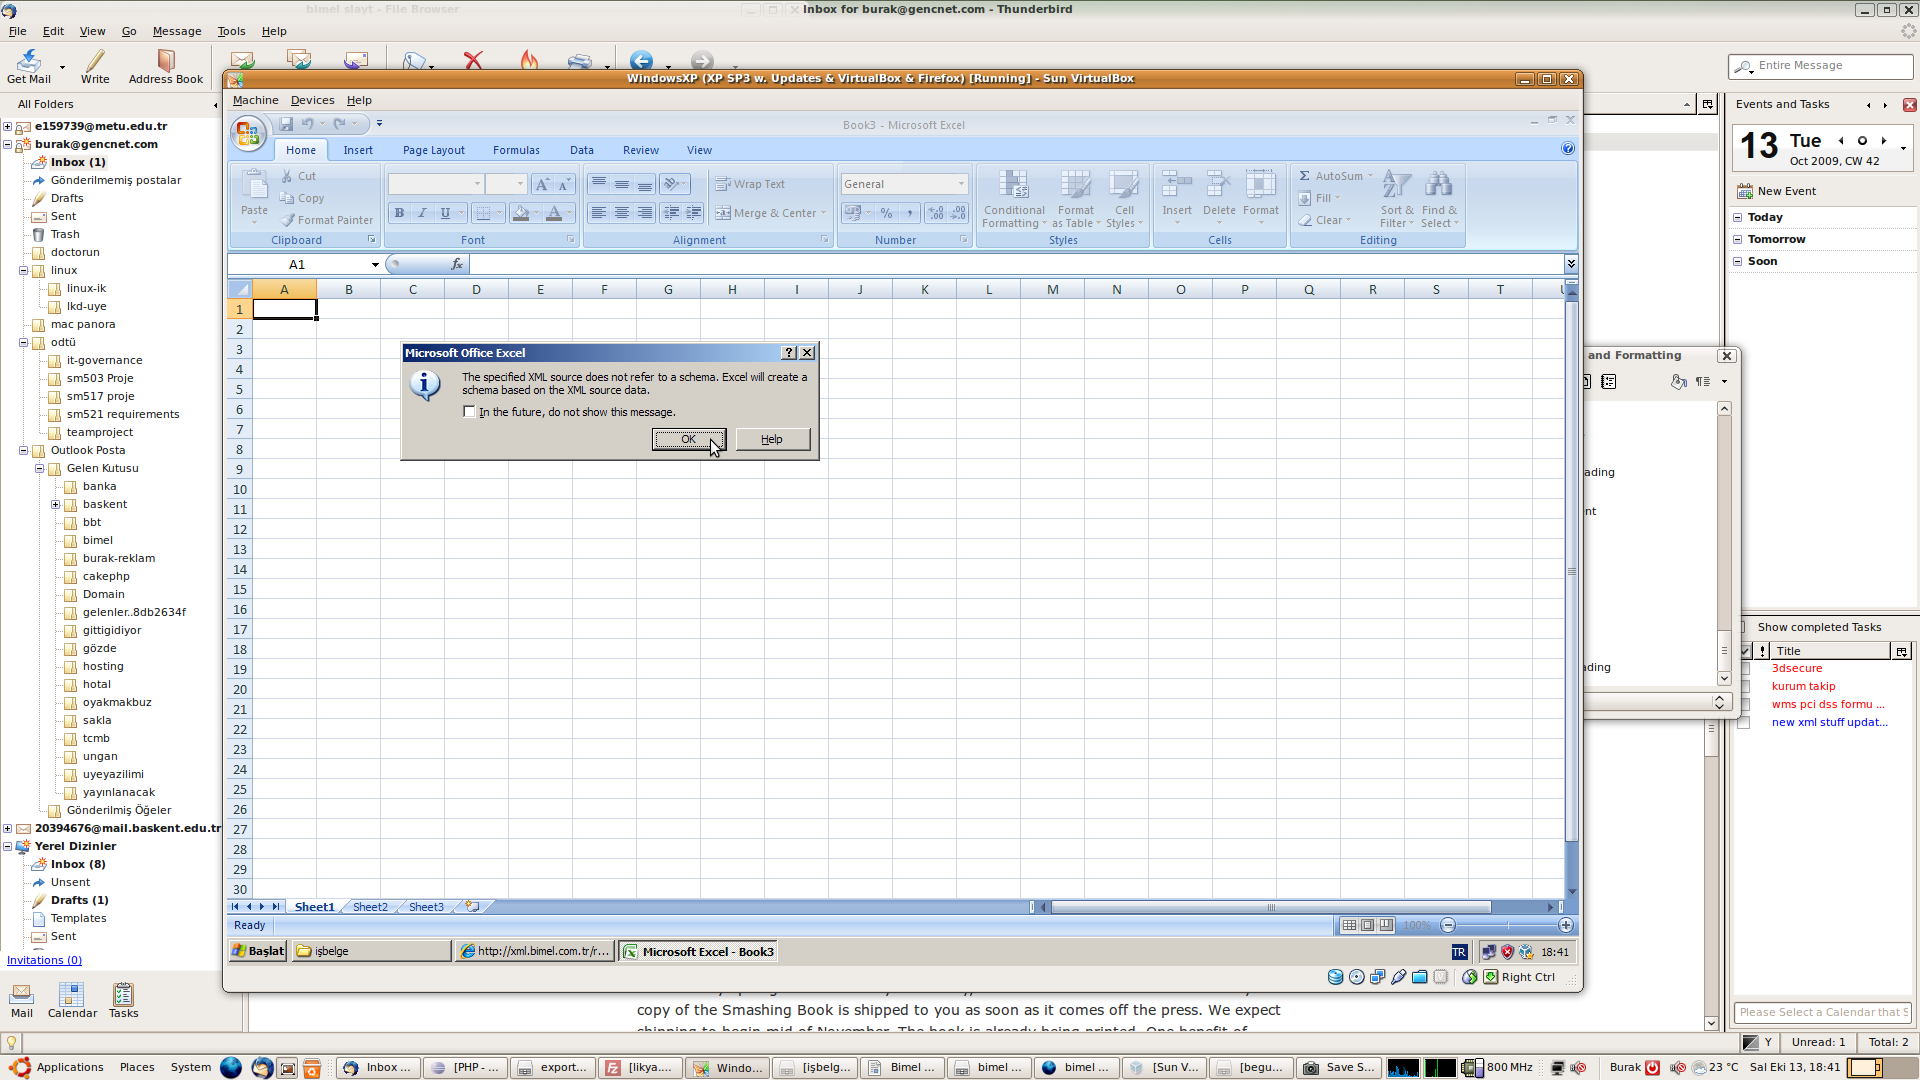Expand e159739@metu.edu.tr account tree

pyautogui.click(x=7, y=127)
